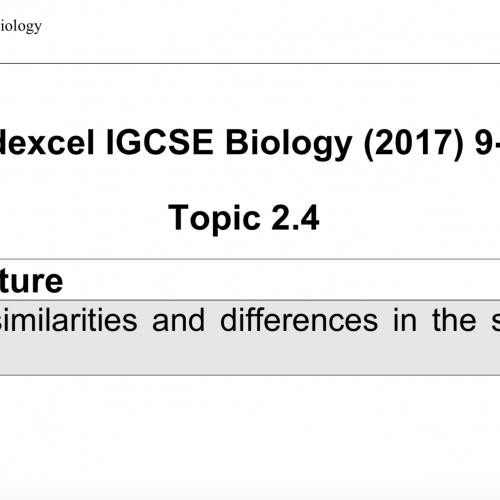This screenshot has height=500, width=500.
Task: Click the bold 'ture' heading fragment
Action: point(31,281)
